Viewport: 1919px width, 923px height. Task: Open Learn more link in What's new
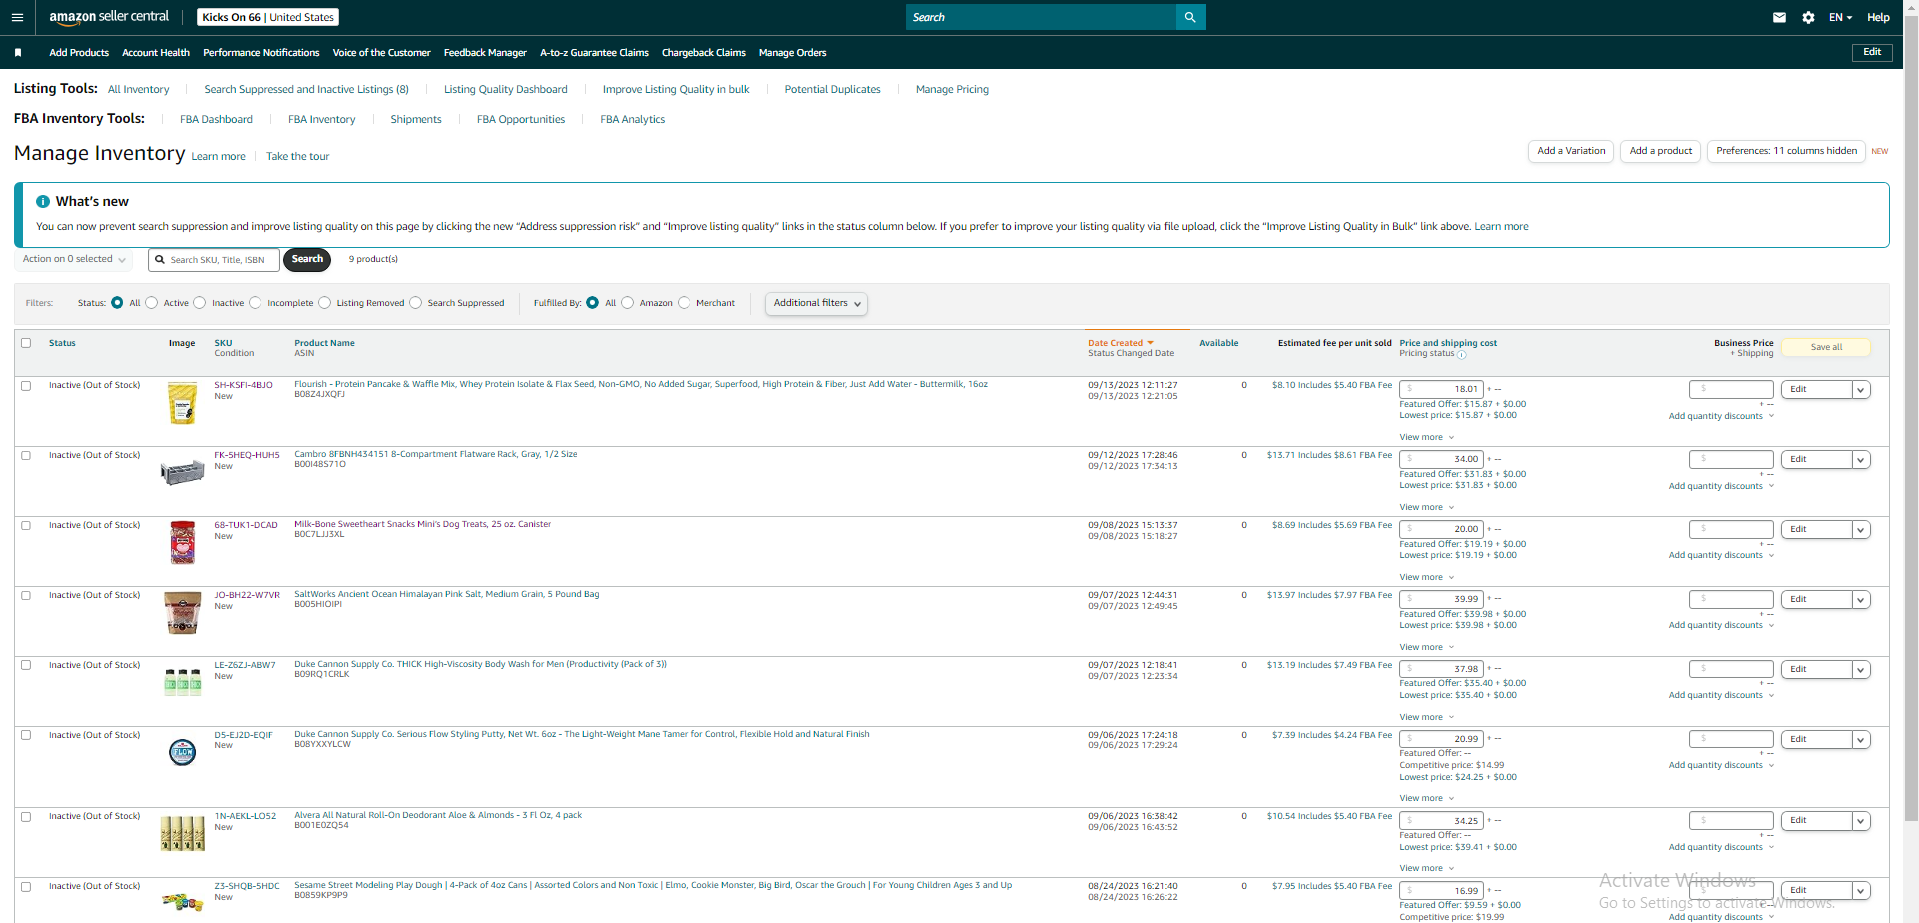(x=1501, y=227)
